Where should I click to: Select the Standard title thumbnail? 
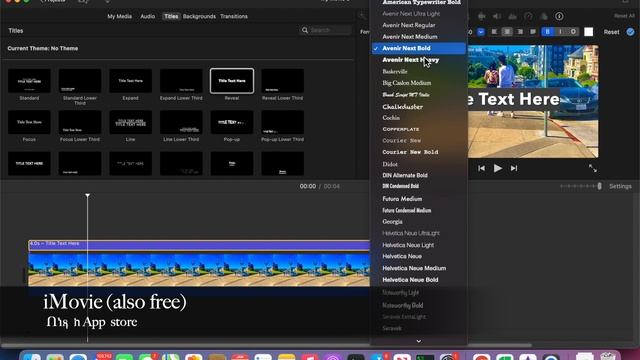coord(29,81)
